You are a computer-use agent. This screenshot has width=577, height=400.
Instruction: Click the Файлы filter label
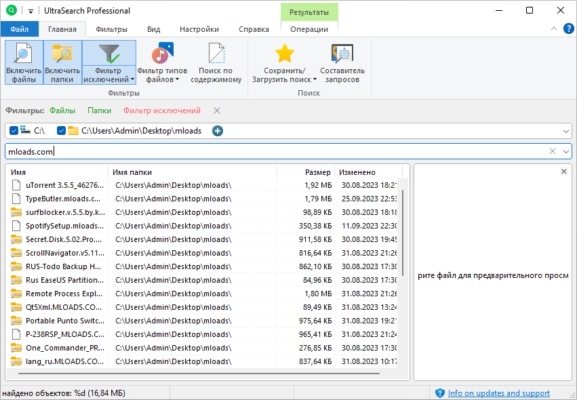62,110
